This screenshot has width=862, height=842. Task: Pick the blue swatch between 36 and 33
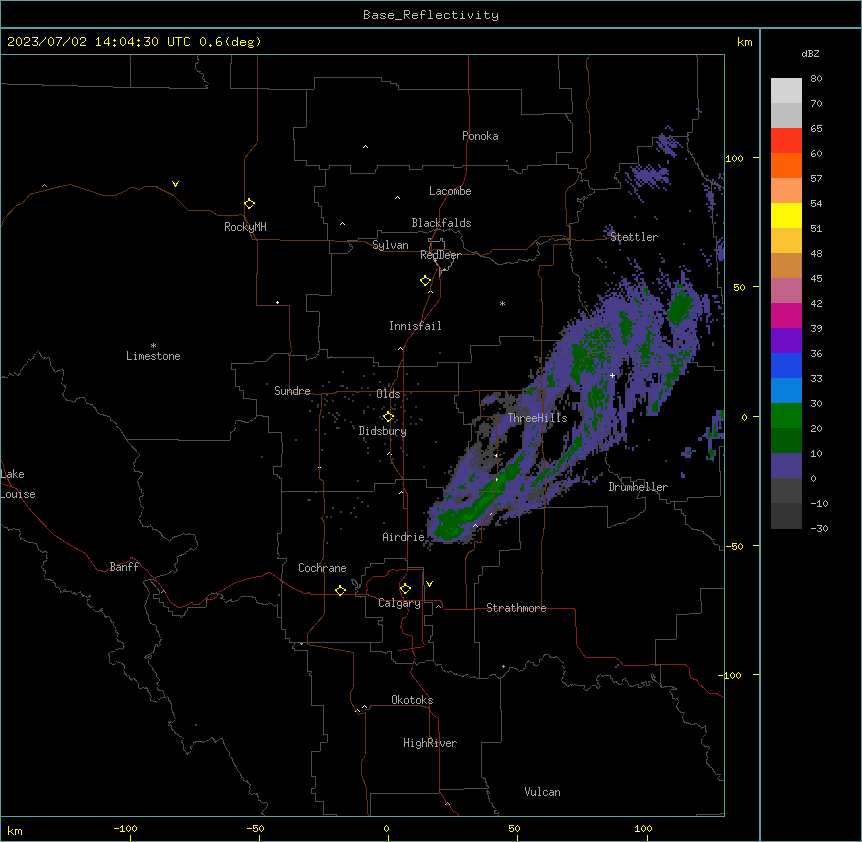(x=786, y=365)
